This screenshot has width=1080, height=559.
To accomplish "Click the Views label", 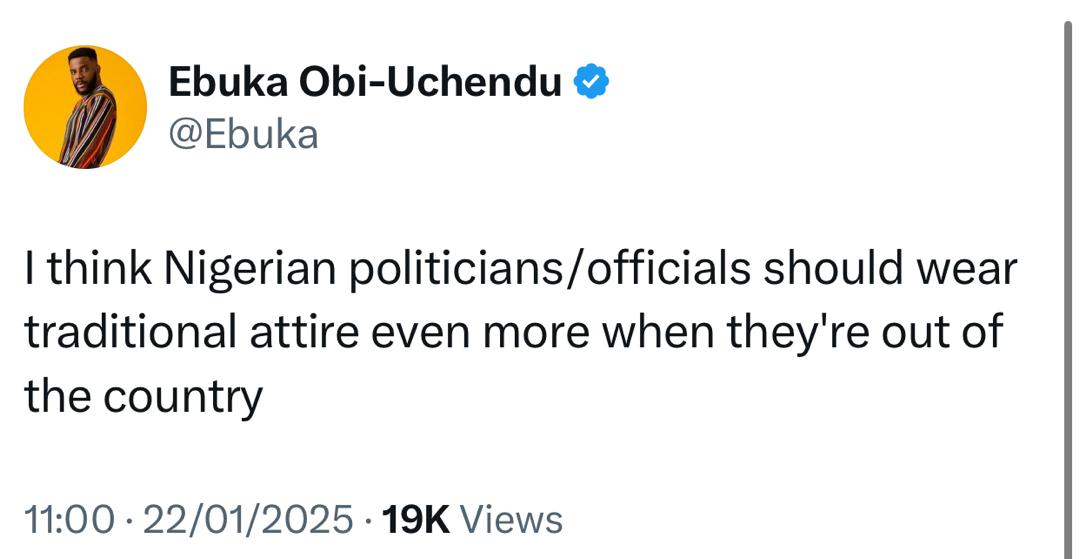I will pos(513,519).
